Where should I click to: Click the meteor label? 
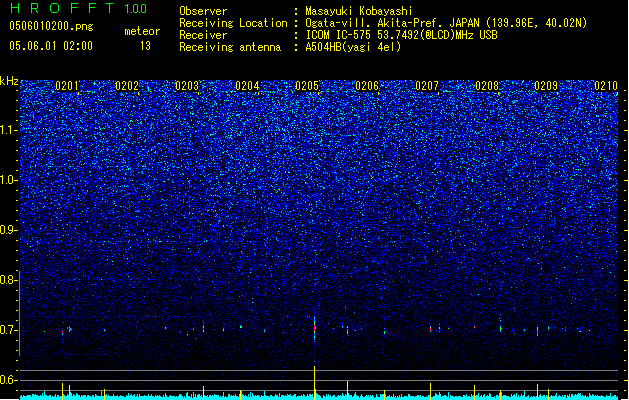[142, 31]
